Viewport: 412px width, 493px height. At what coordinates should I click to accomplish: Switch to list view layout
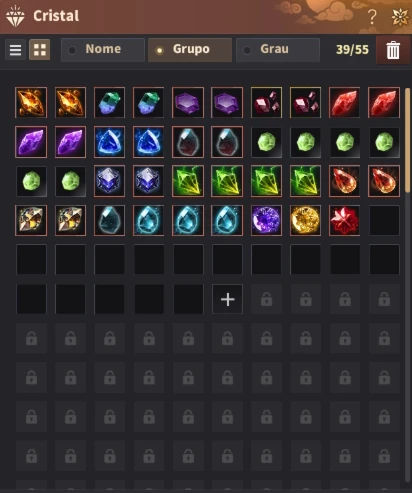point(15,50)
